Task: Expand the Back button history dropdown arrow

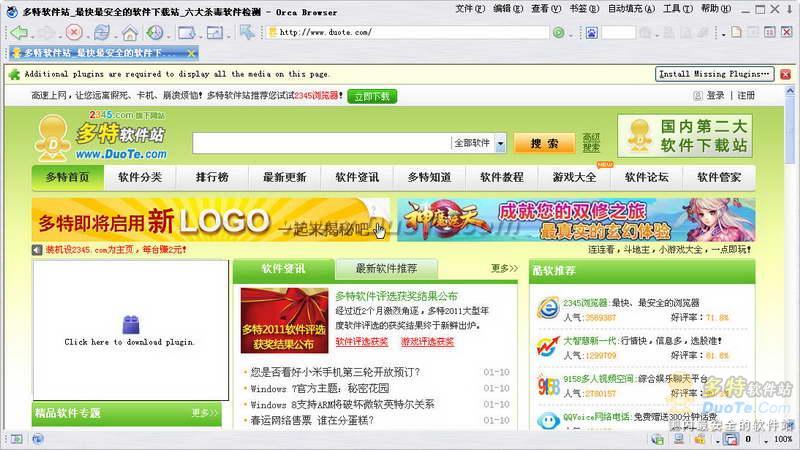Action: pyautogui.click(x=32, y=36)
